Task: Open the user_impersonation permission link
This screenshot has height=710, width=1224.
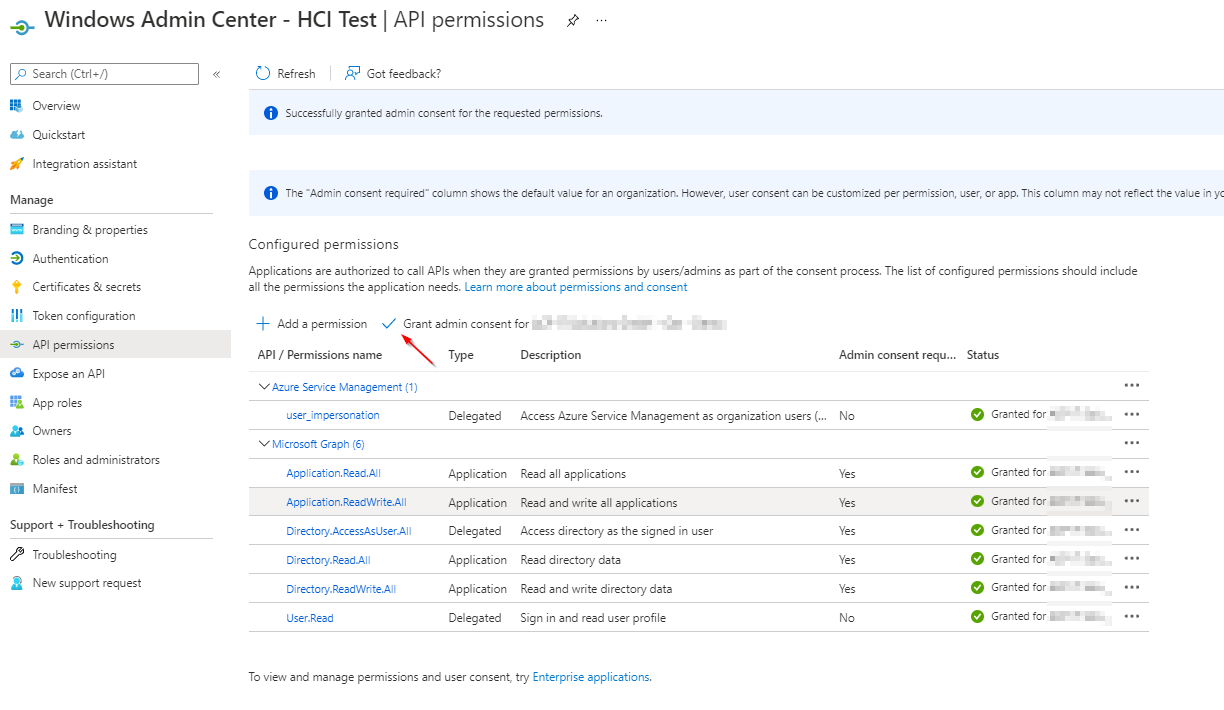Action: pos(333,415)
